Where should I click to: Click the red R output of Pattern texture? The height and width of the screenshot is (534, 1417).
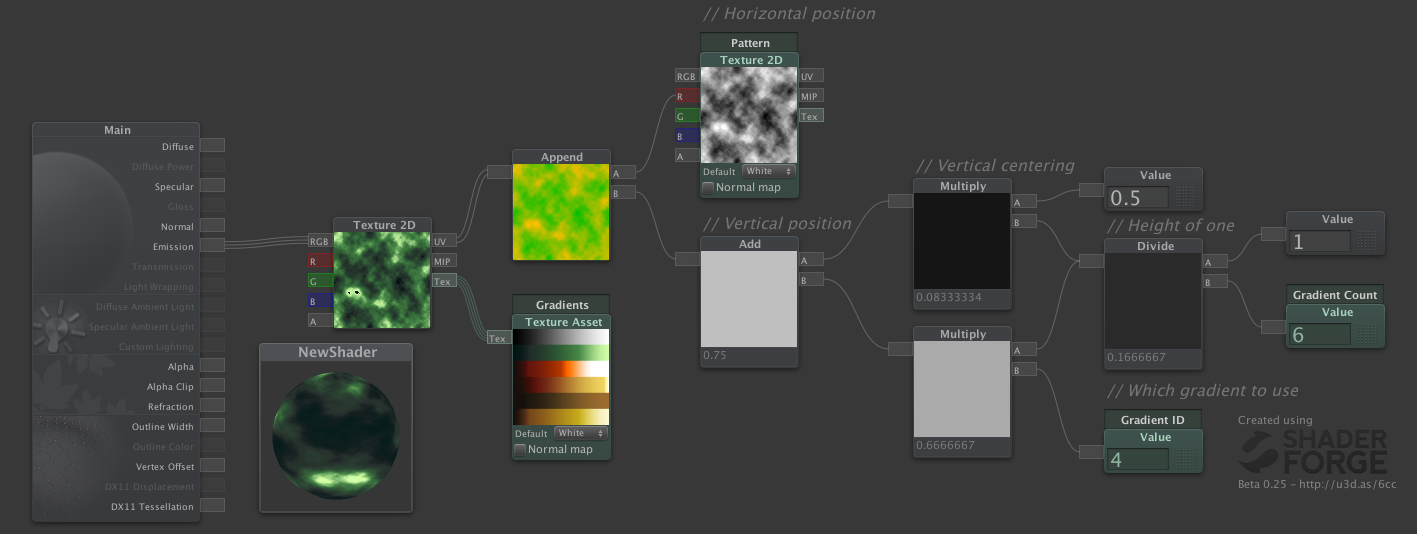tap(686, 96)
